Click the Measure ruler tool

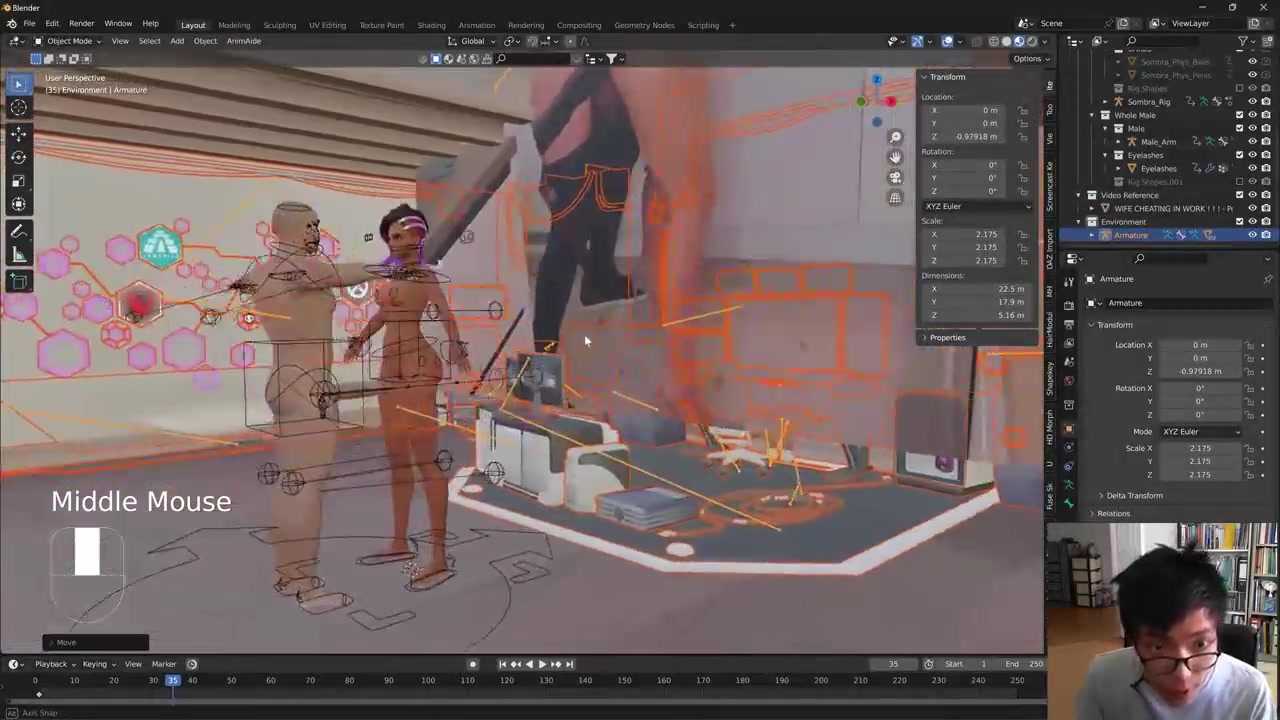18,256
